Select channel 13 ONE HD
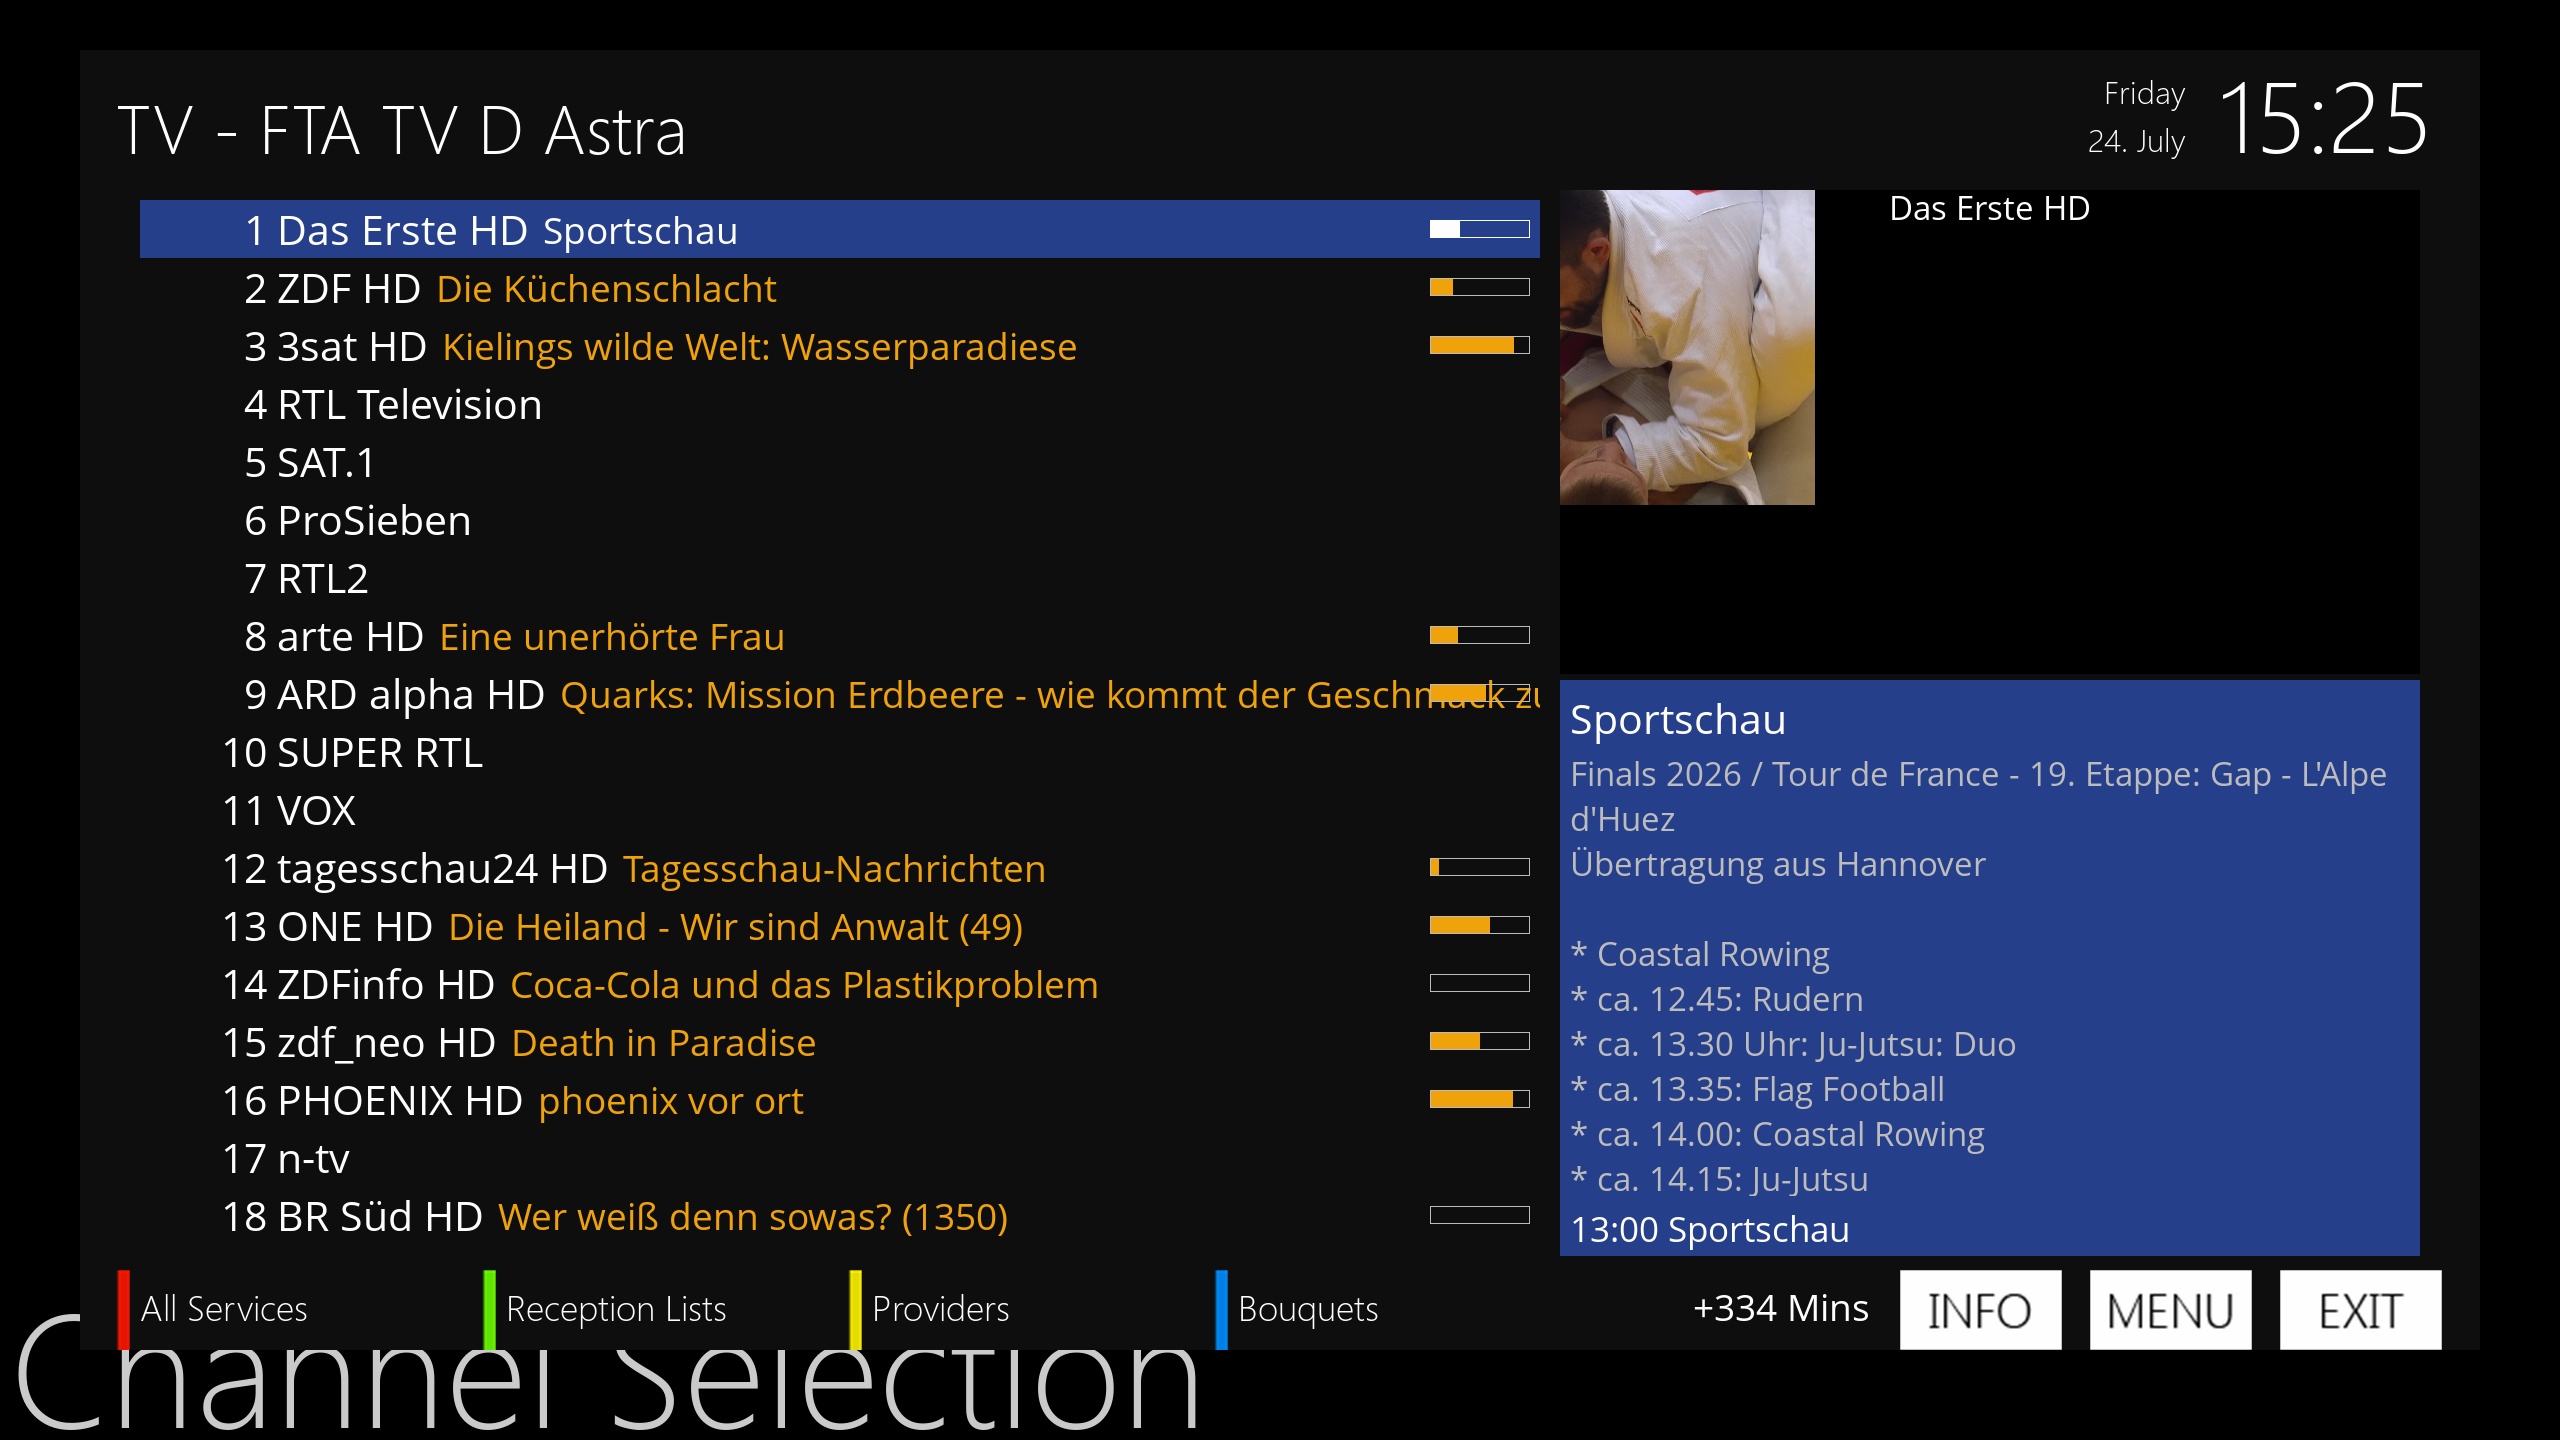 coord(839,926)
